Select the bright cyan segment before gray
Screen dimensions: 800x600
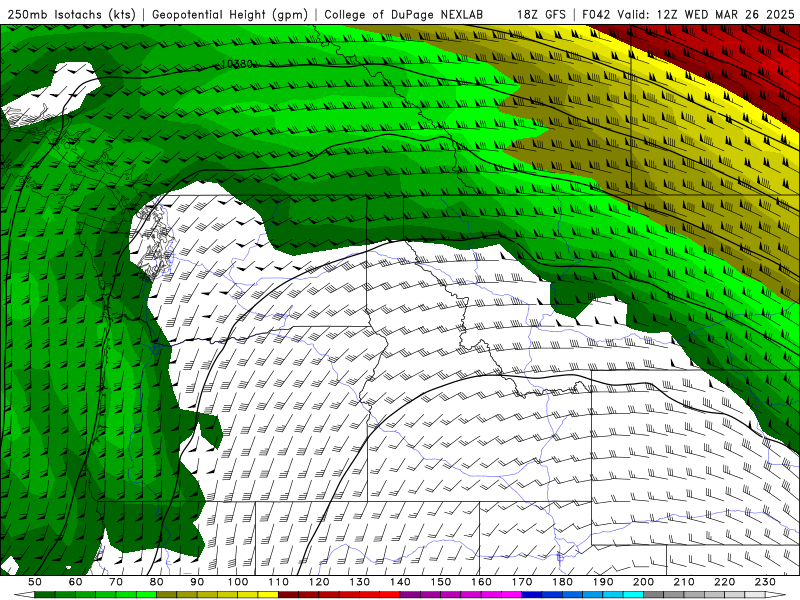point(634,595)
